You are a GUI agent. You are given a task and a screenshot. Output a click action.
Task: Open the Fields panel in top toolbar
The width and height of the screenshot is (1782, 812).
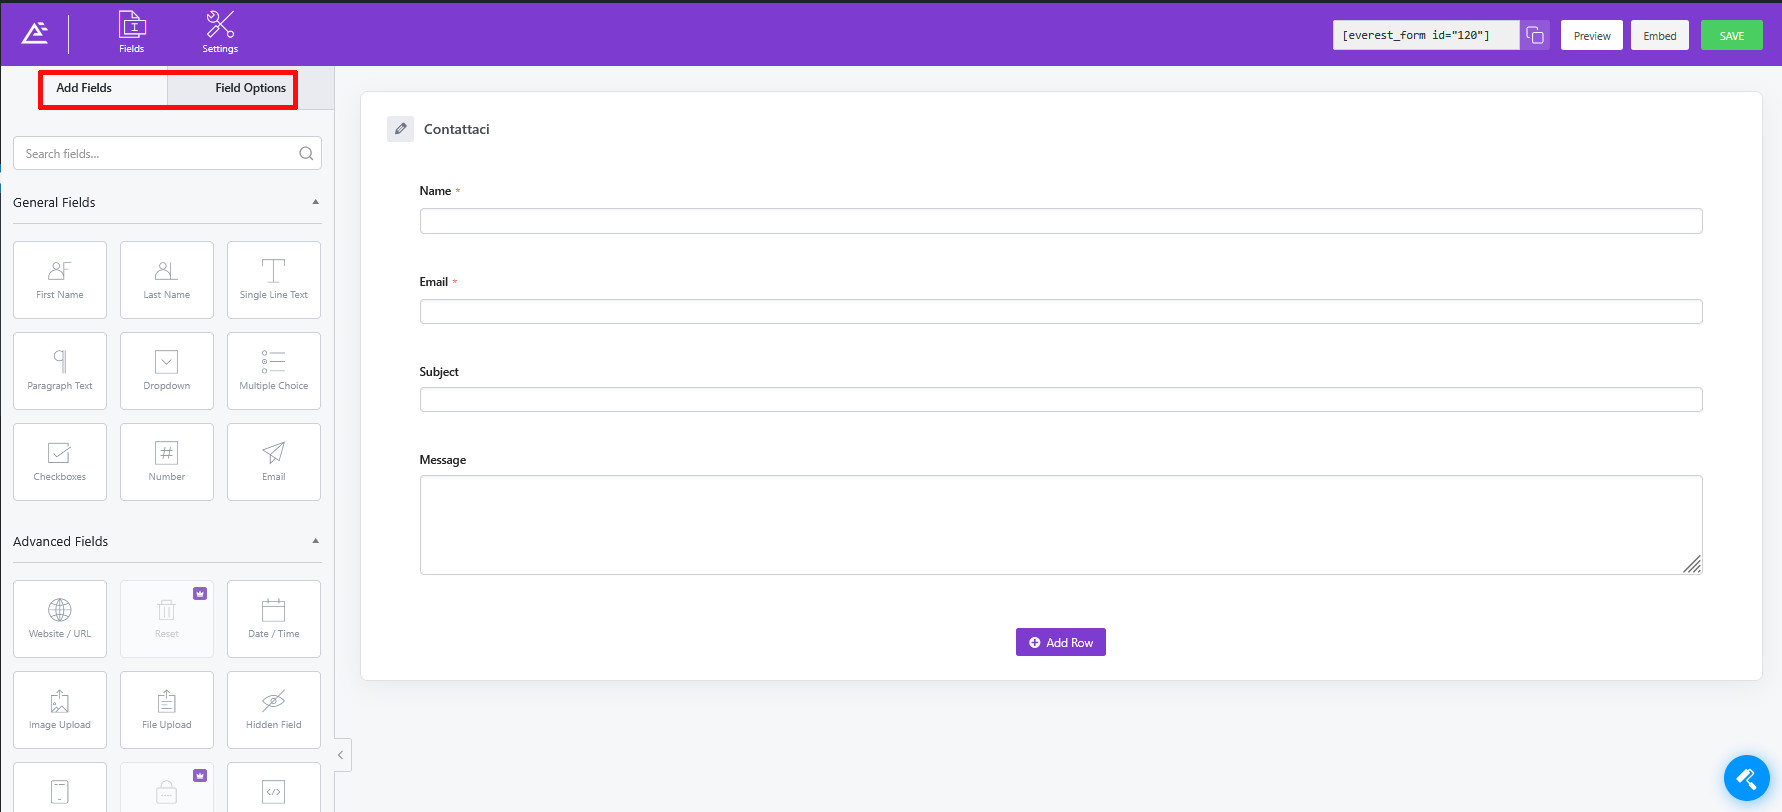[132, 33]
